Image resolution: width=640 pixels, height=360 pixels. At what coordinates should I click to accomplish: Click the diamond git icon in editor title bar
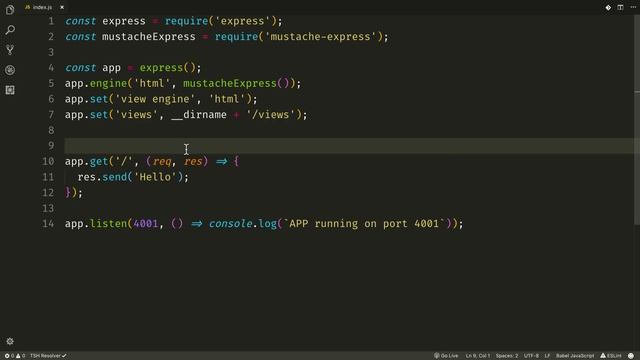click(608, 7)
